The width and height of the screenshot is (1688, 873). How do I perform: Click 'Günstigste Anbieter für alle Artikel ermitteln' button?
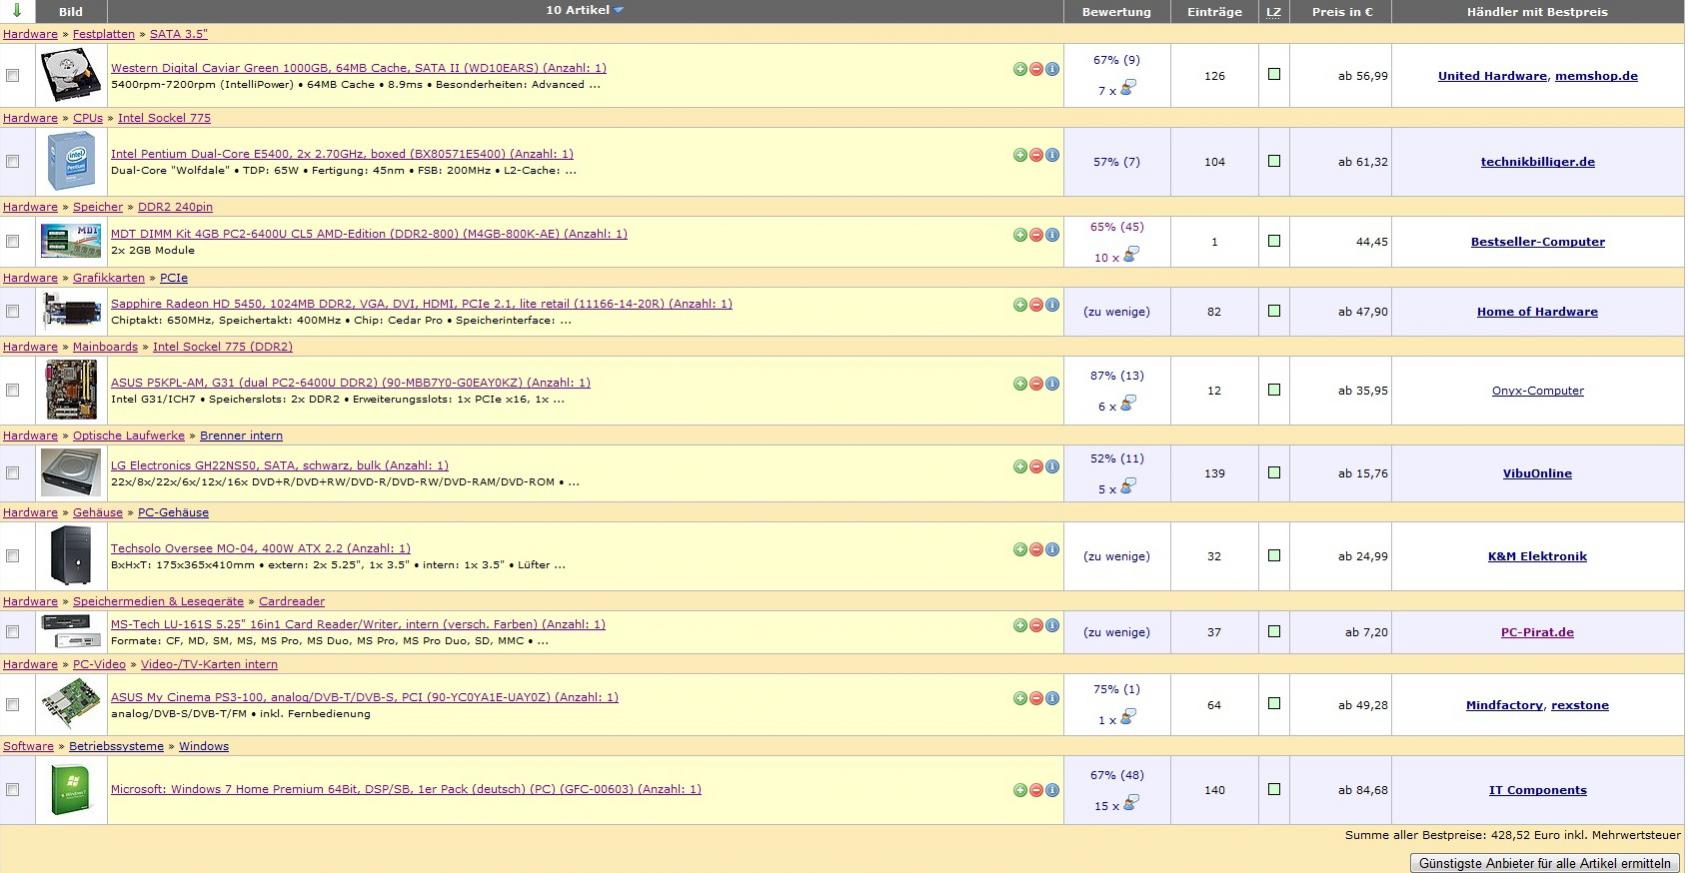coord(1544,863)
